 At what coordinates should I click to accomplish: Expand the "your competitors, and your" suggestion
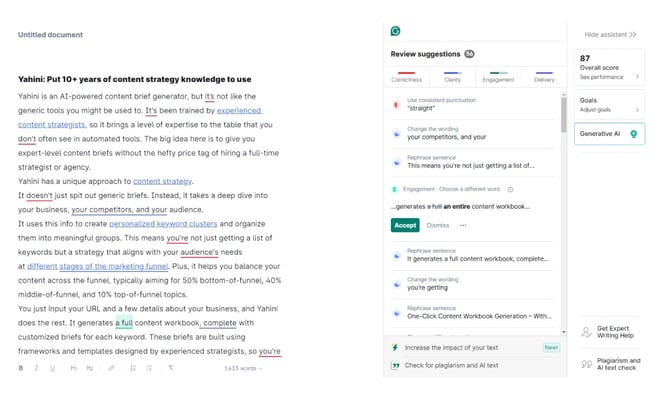click(x=472, y=133)
